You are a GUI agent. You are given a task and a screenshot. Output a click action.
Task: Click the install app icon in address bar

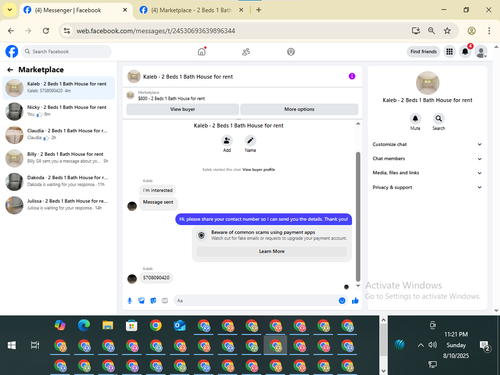pyautogui.click(x=416, y=31)
